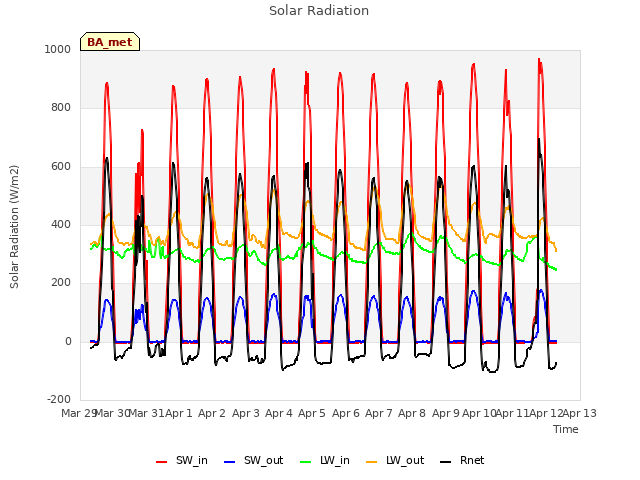Screen dimensions: 640x480
Task: Click the 0 y-axis tick label
Action: [68, 342]
